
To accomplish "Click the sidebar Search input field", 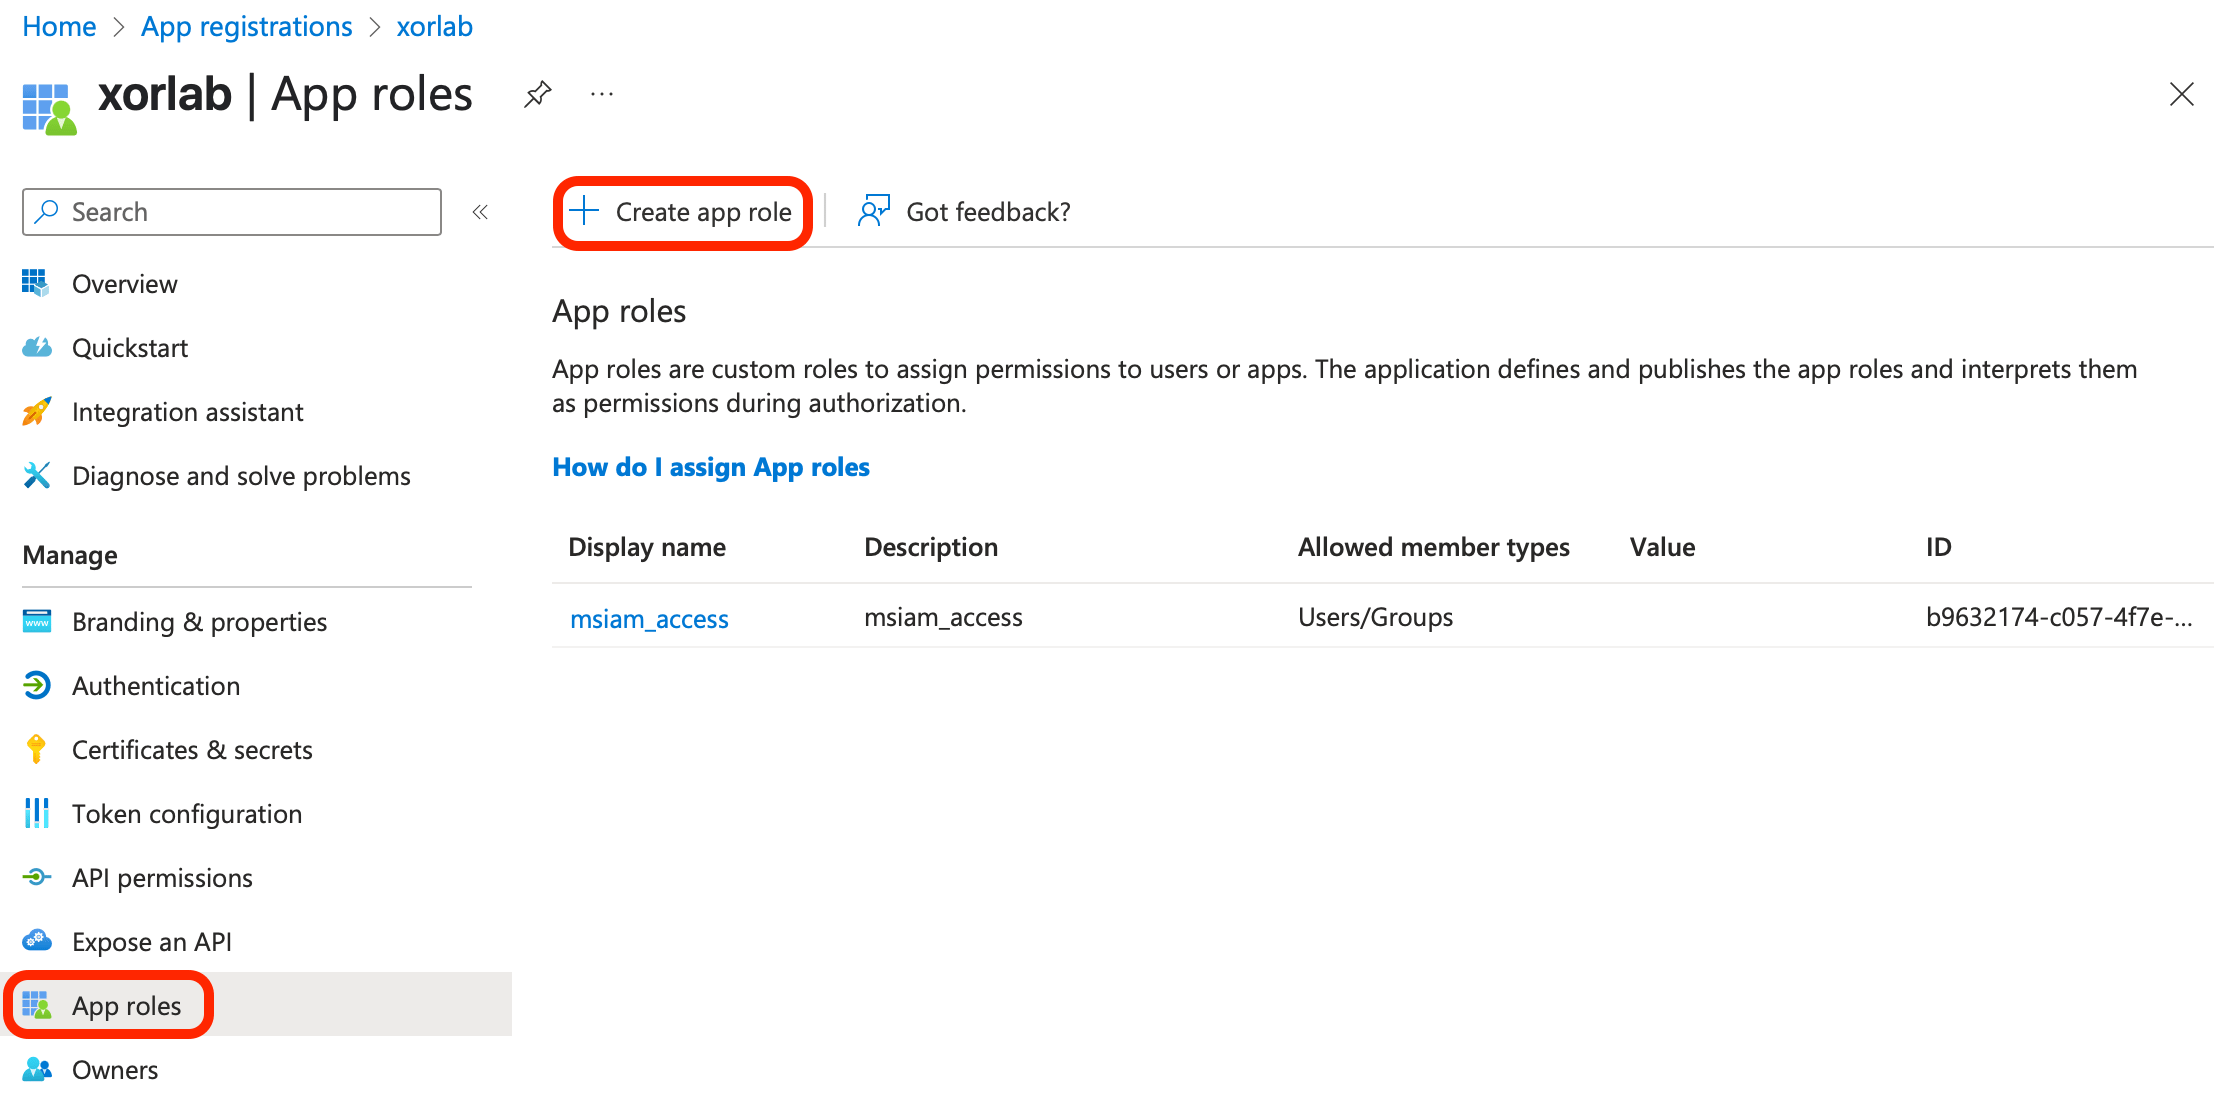I will [x=232, y=212].
